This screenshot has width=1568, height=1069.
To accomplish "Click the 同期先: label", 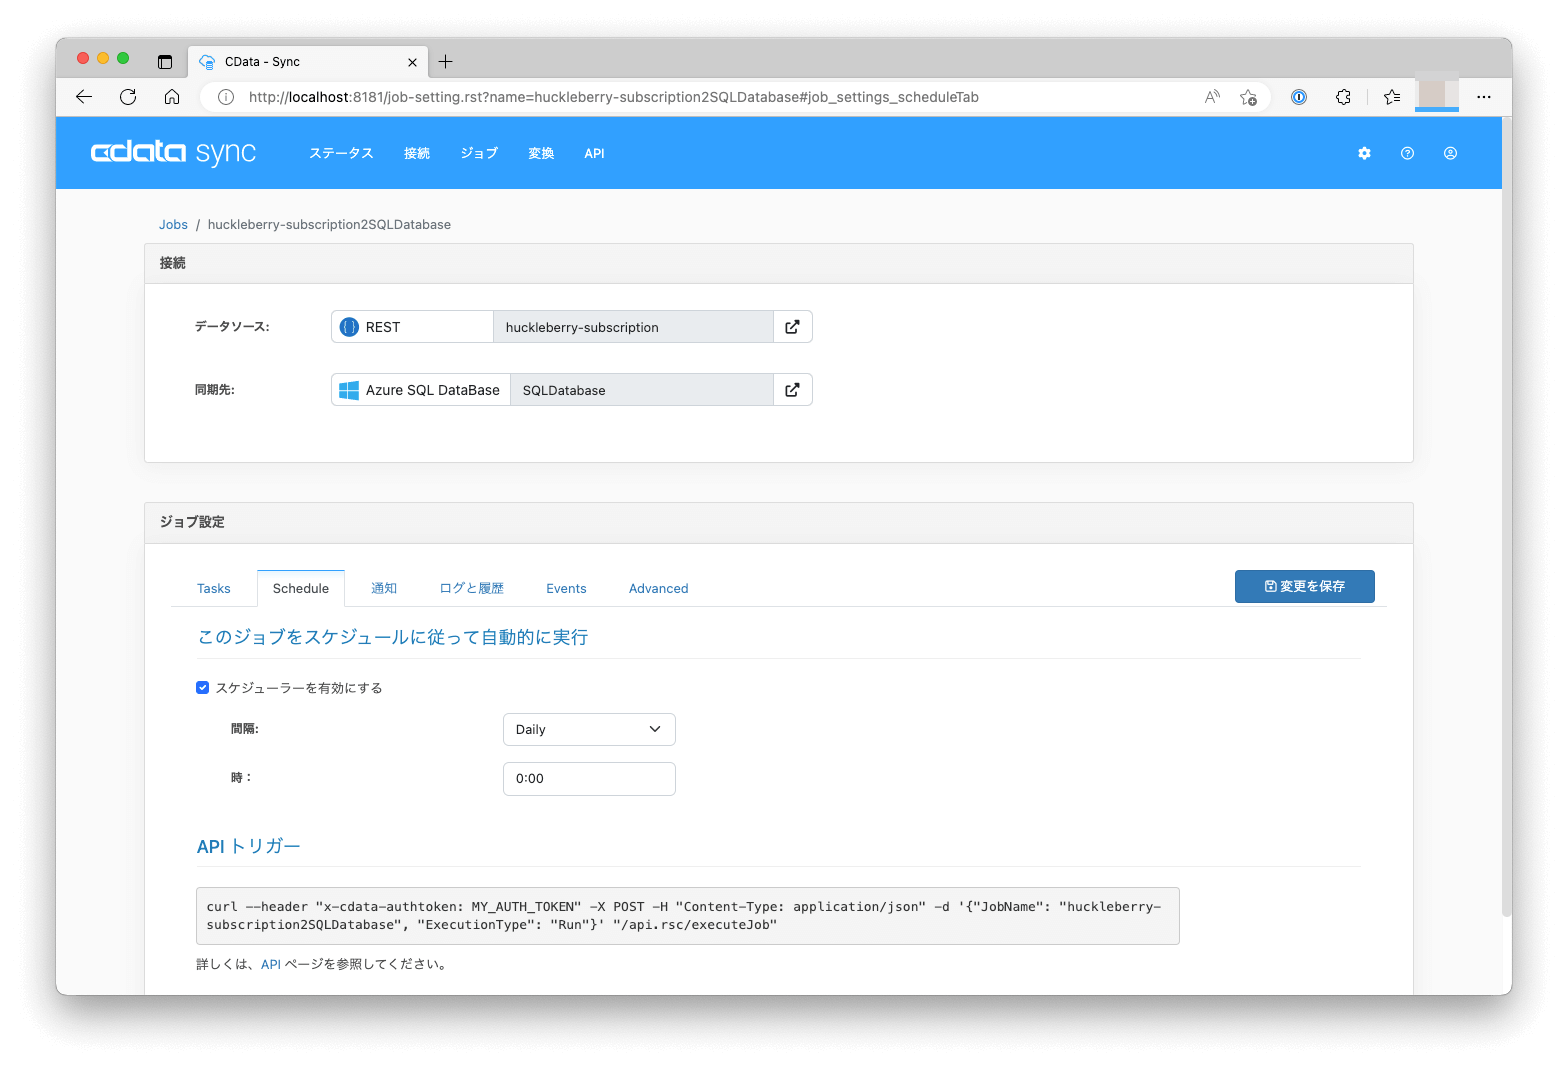I will [215, 390].
